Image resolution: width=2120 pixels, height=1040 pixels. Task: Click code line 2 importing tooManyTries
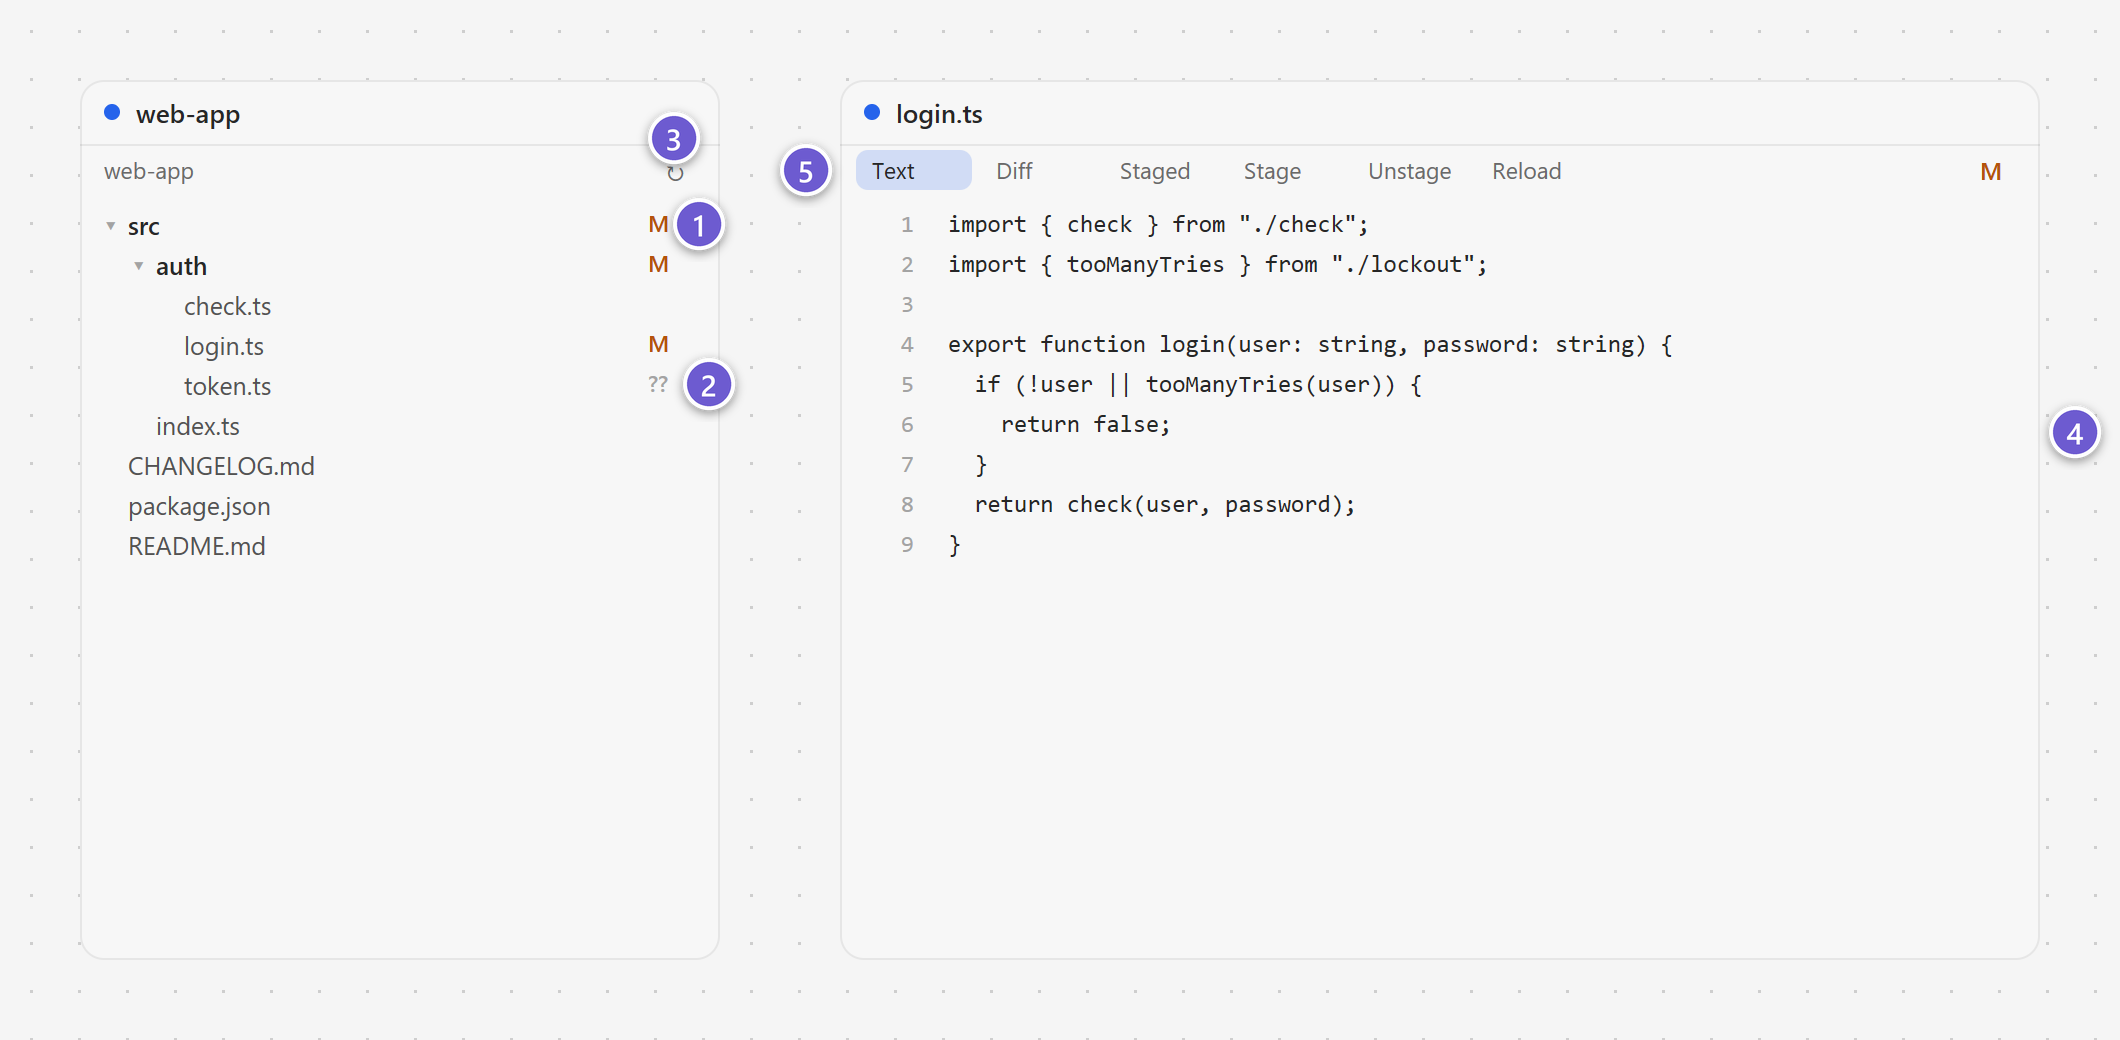click(1218, 264)
